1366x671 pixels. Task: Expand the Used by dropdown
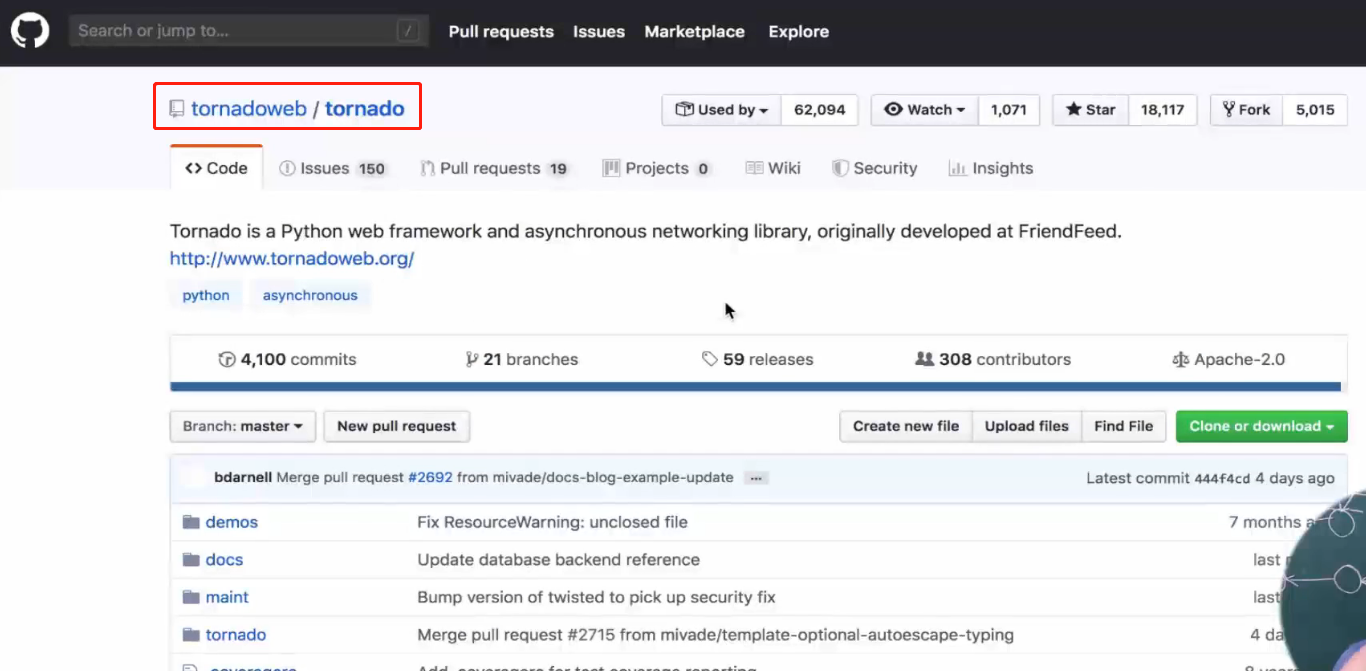click(x=722, y=110)
